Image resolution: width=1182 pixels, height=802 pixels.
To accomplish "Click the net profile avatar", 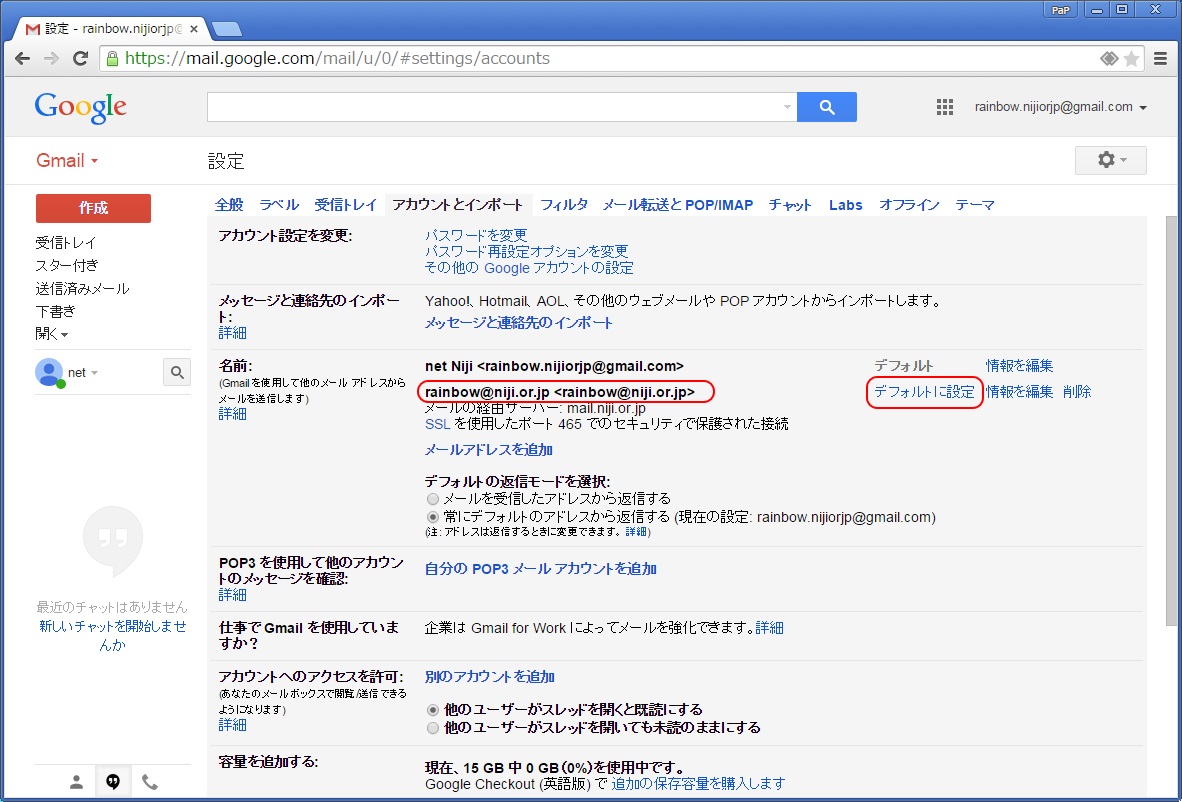I will (x=49, y=372).
